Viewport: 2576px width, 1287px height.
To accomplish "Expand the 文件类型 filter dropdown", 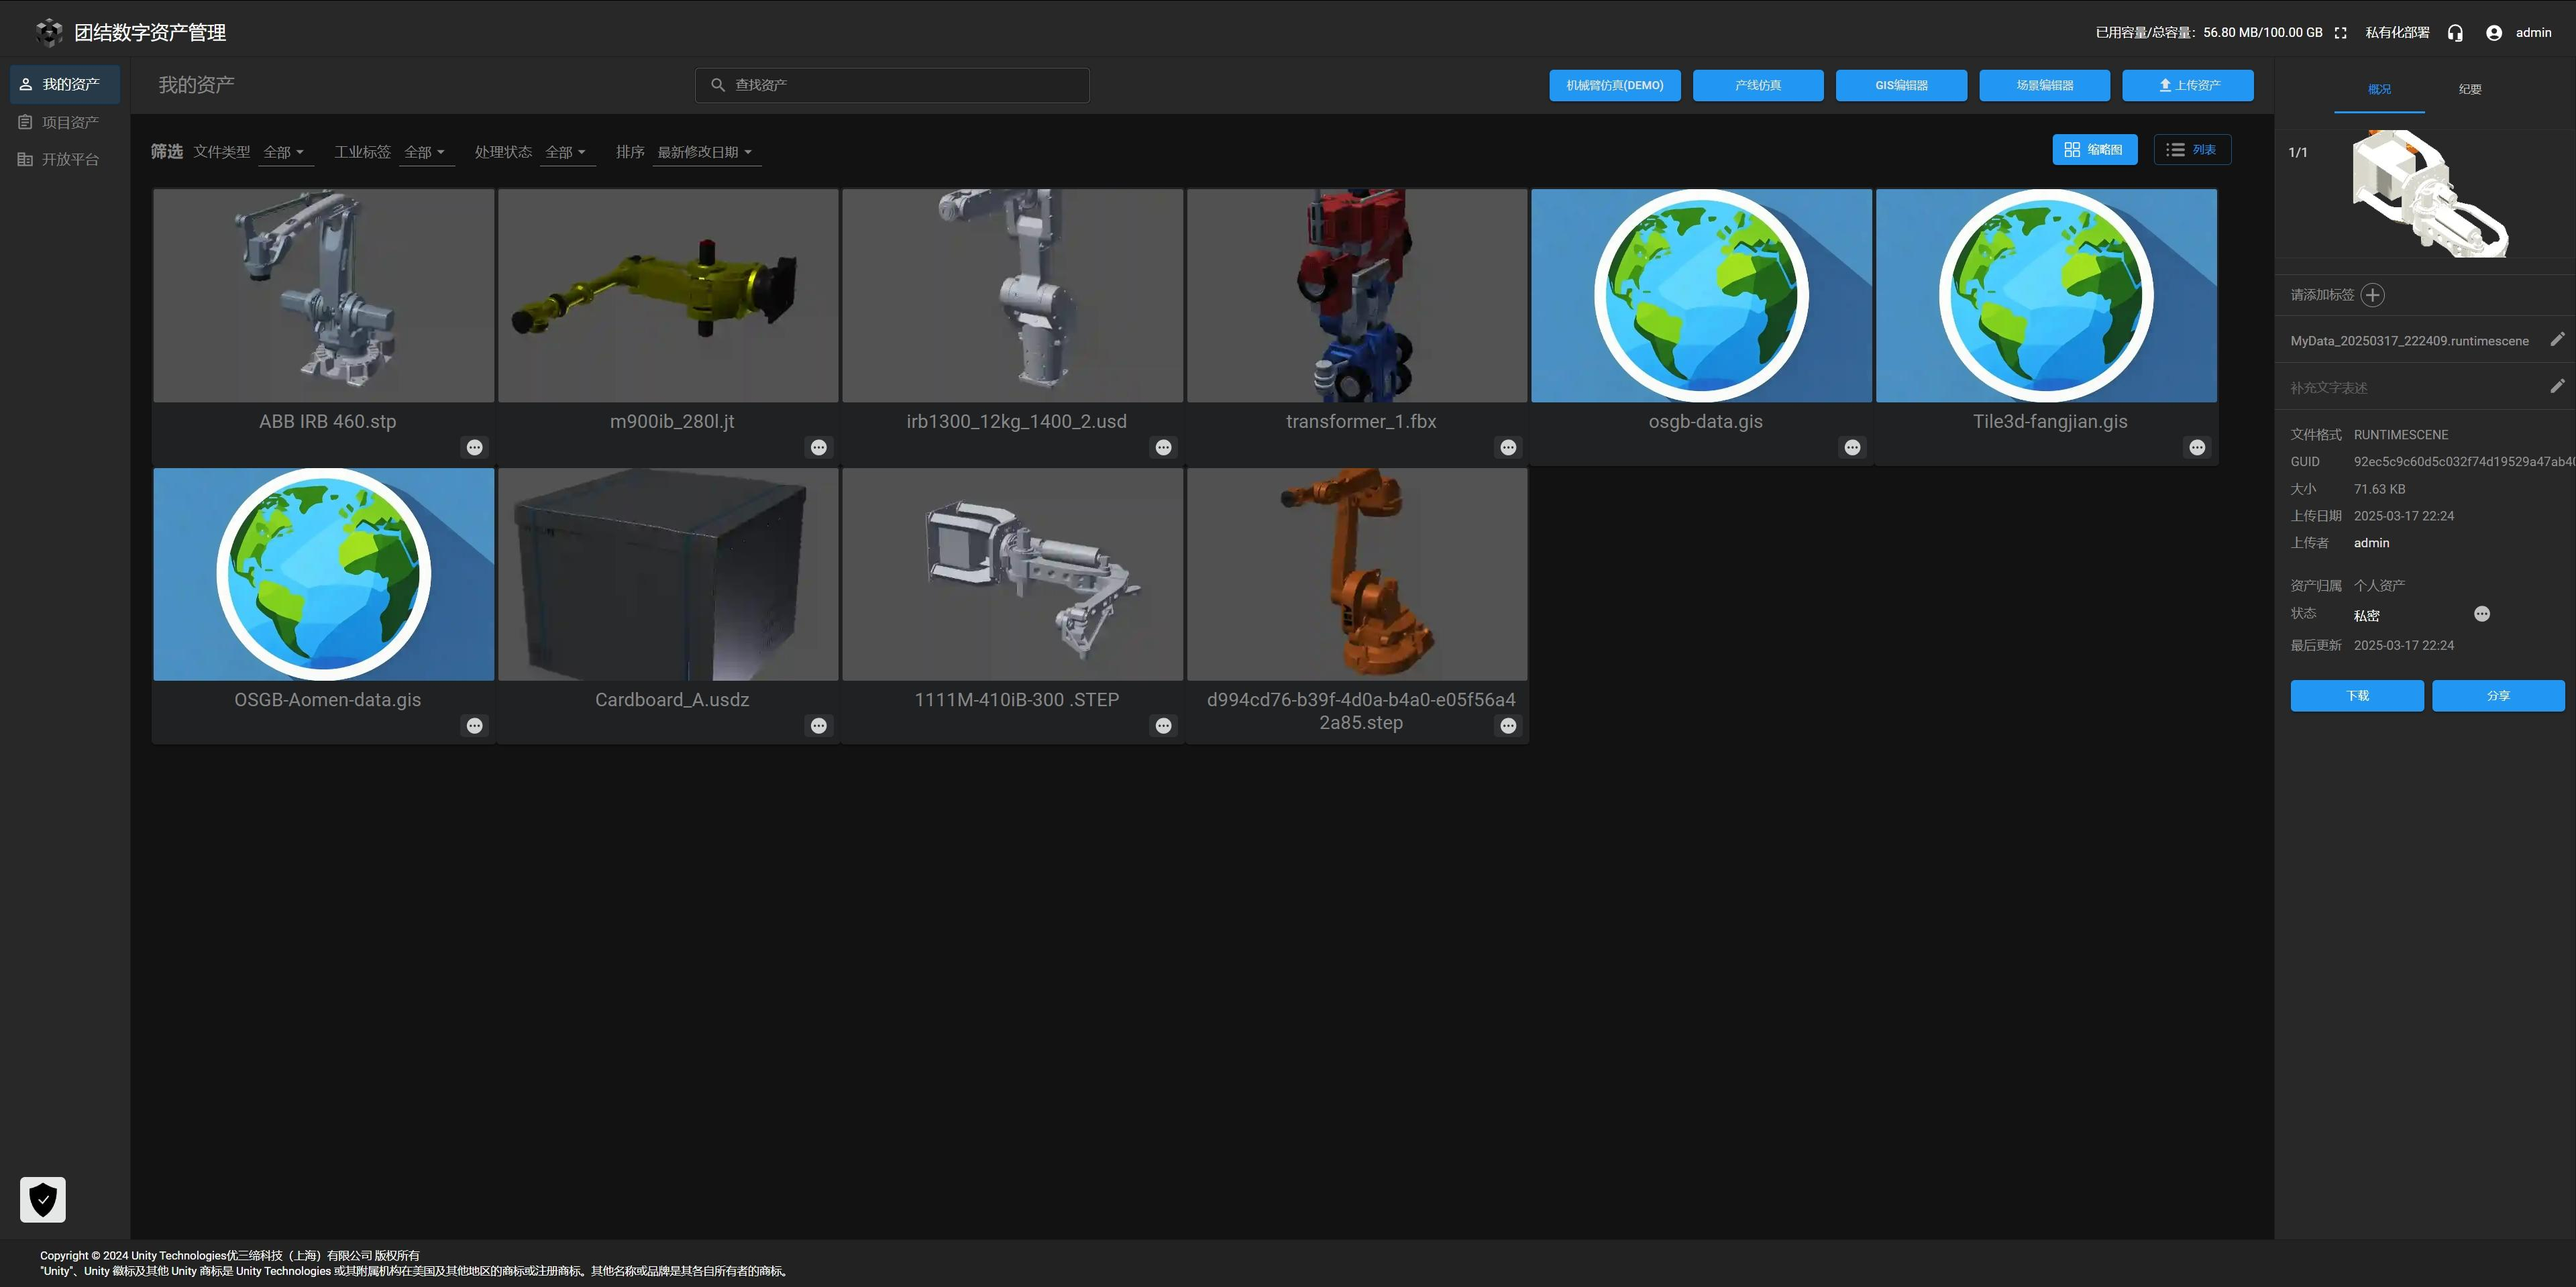I will coord(284,152).
